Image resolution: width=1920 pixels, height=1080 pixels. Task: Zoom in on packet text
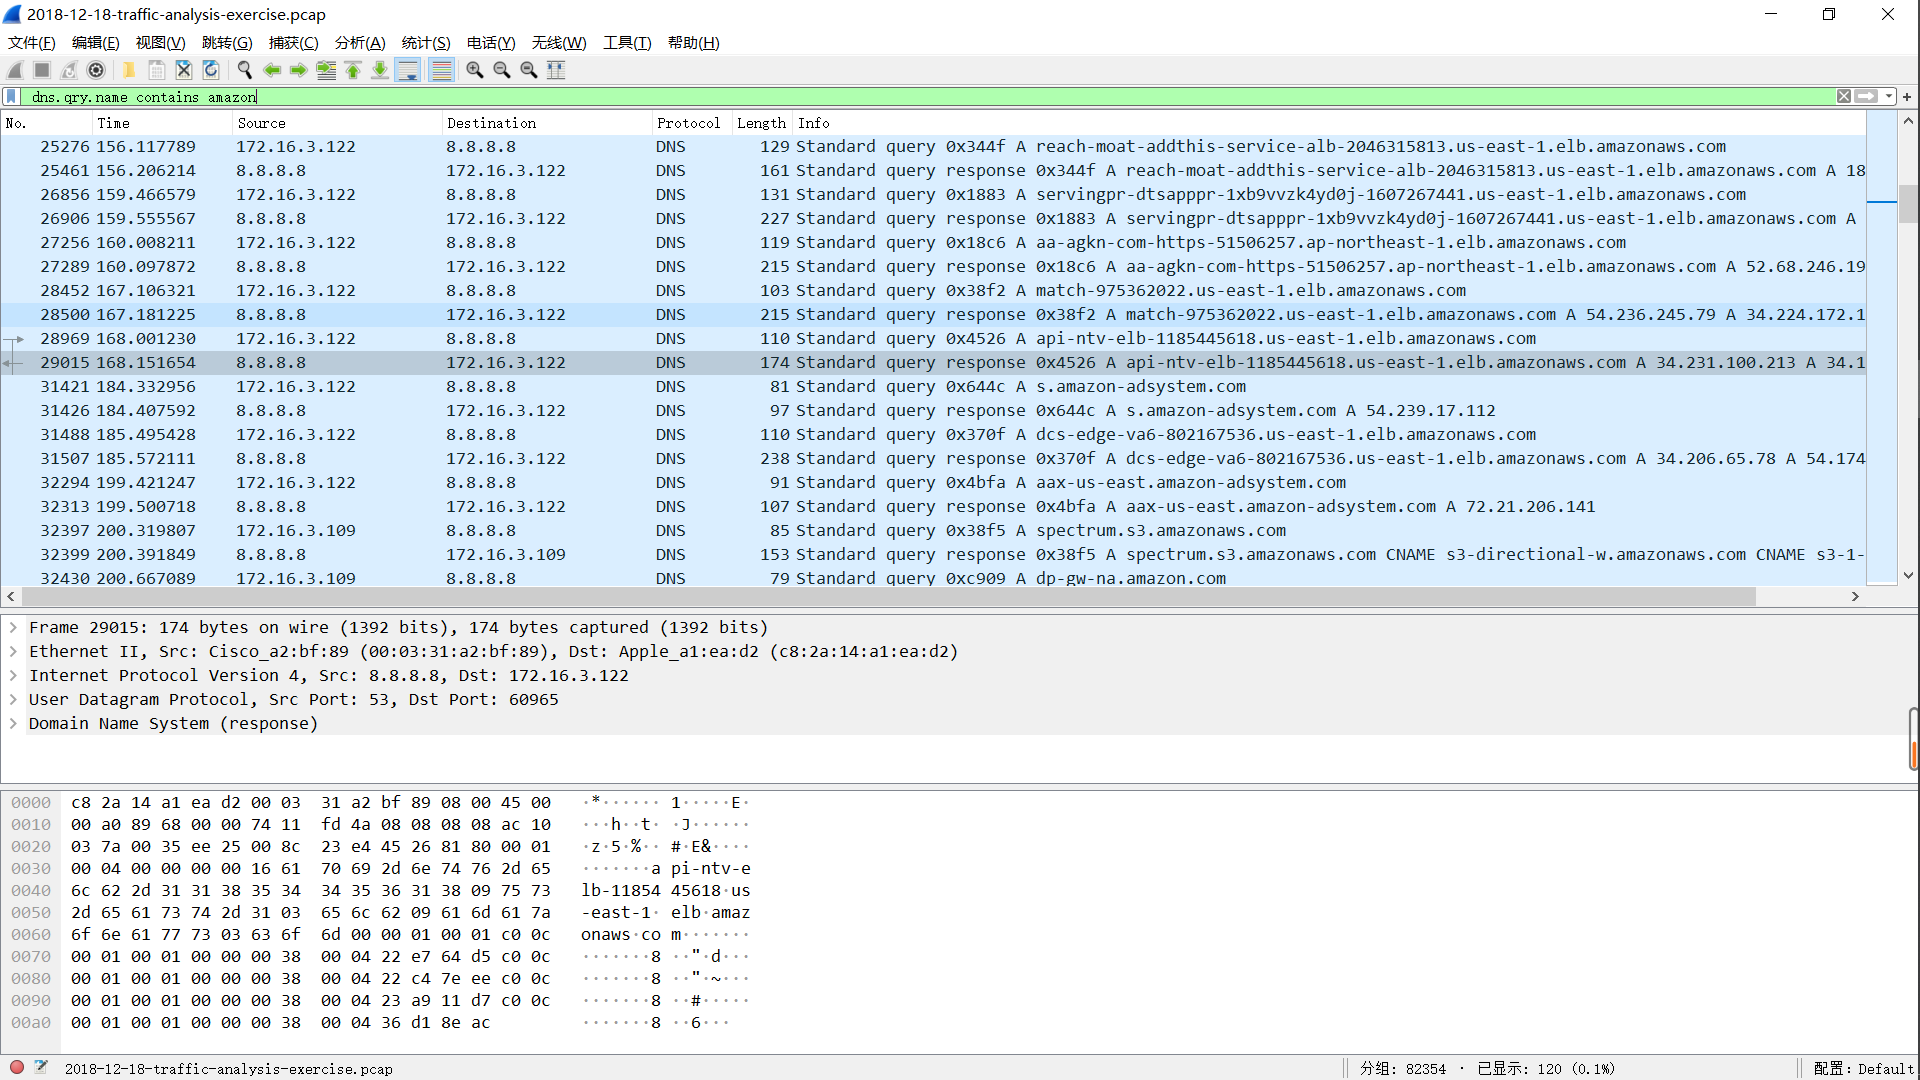pyautogui.click(x=475, y=70)
